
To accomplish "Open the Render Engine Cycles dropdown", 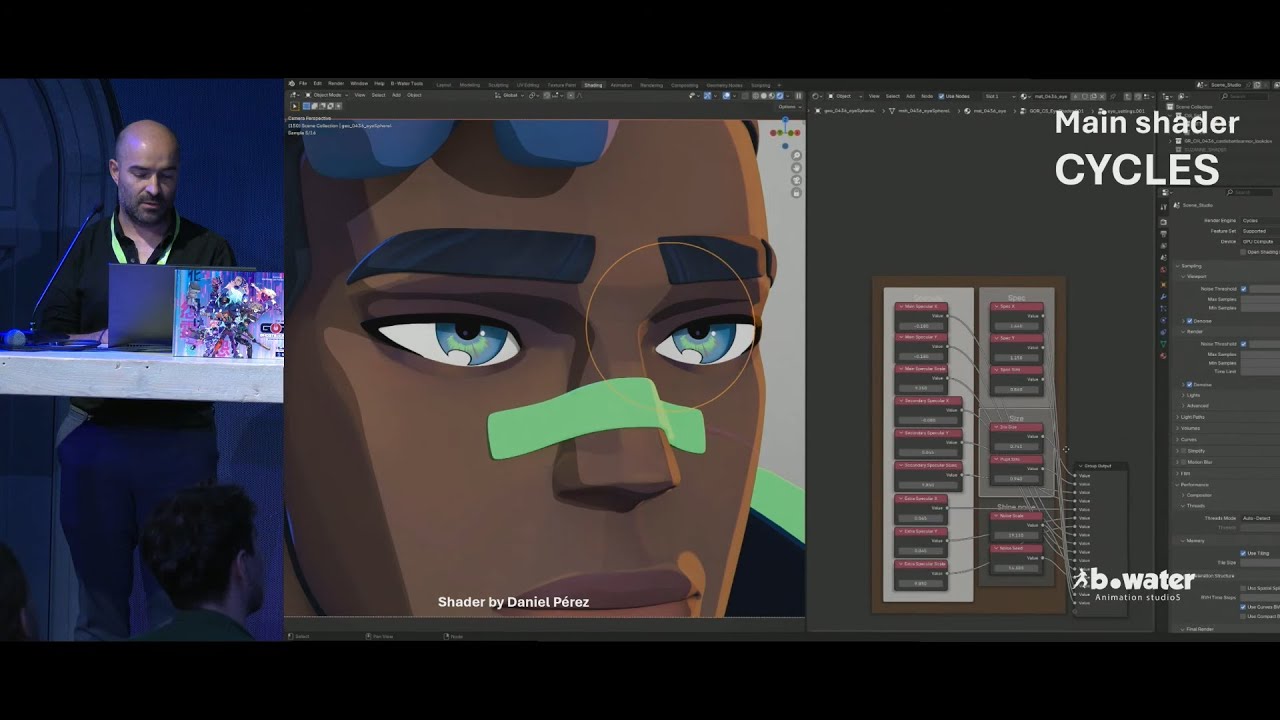I will 1260,220.
